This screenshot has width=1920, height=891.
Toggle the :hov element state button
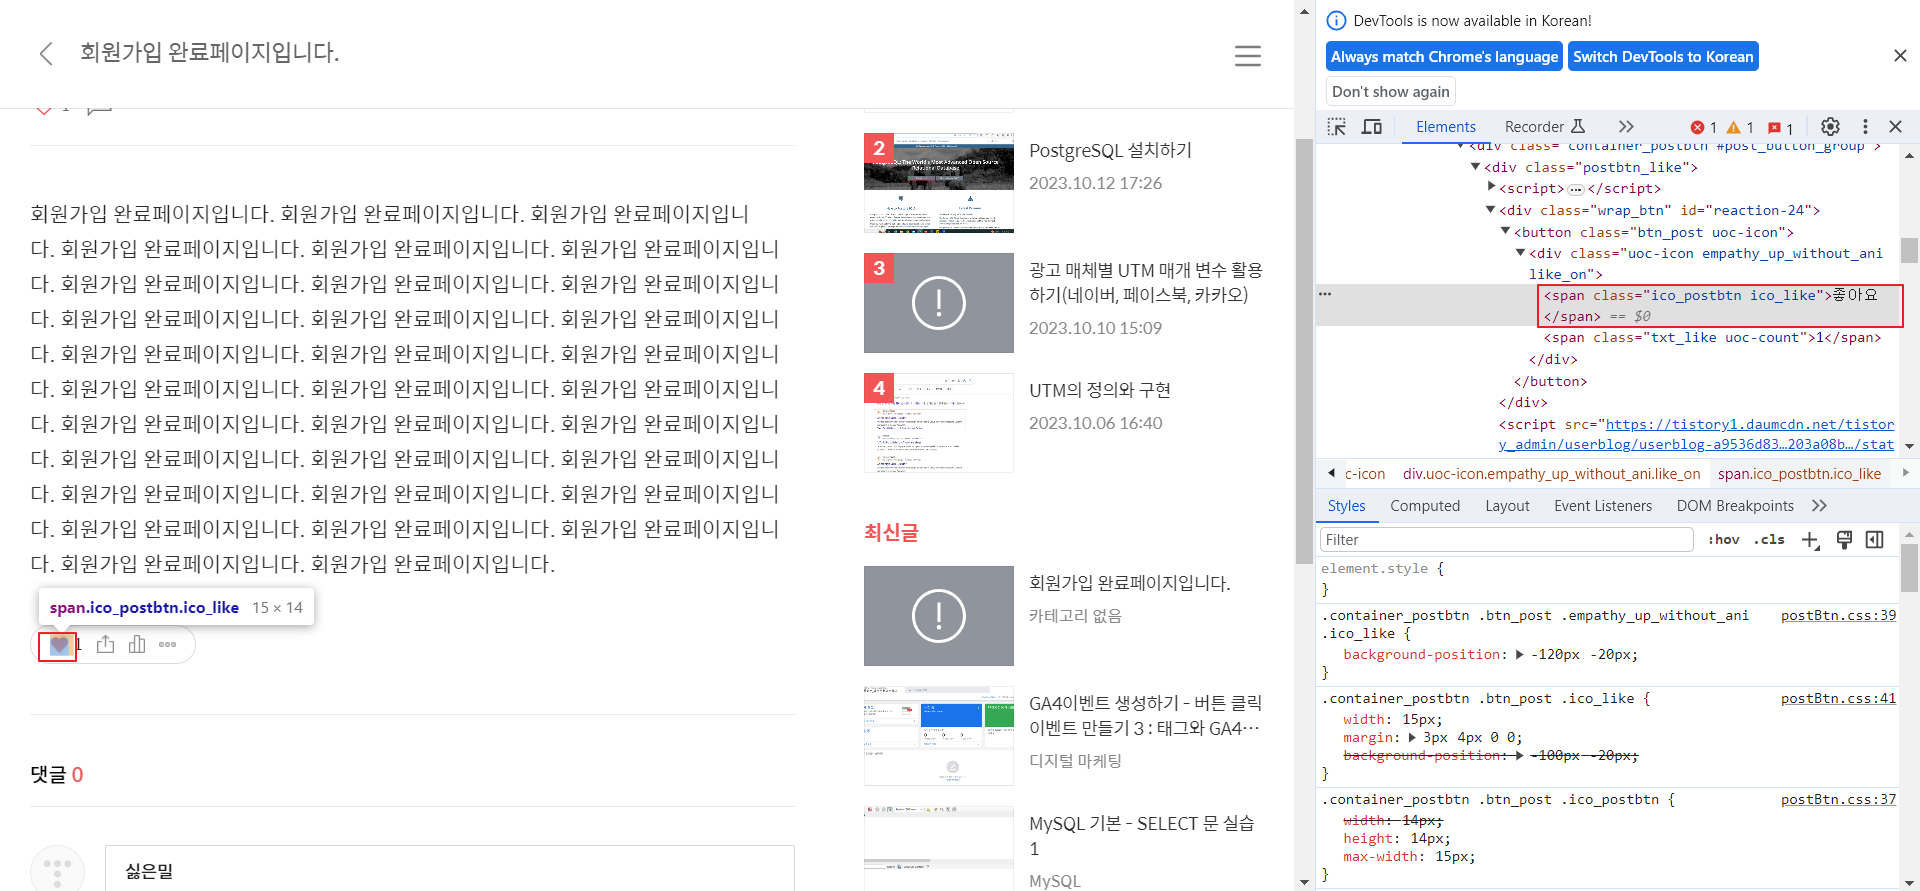pos(1724,540)
